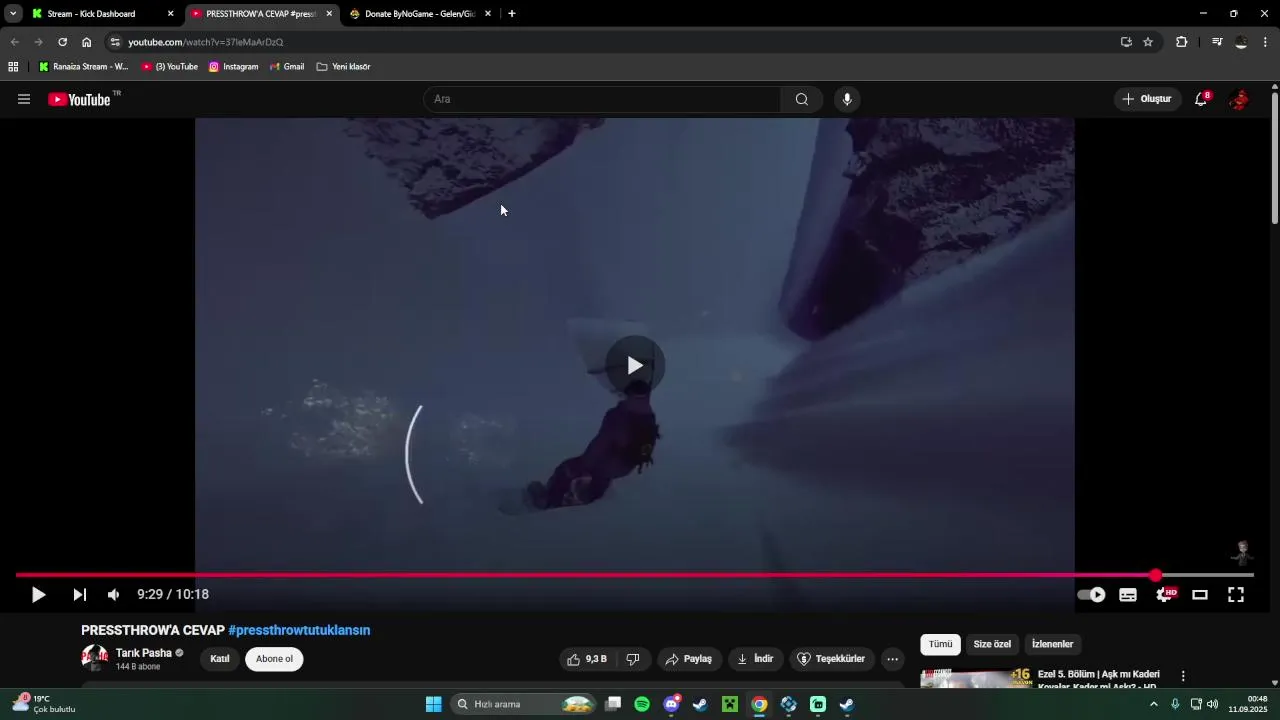Mute the video volume speaker icon
This screenshot has width=1280, height=720.
point(114,595)
